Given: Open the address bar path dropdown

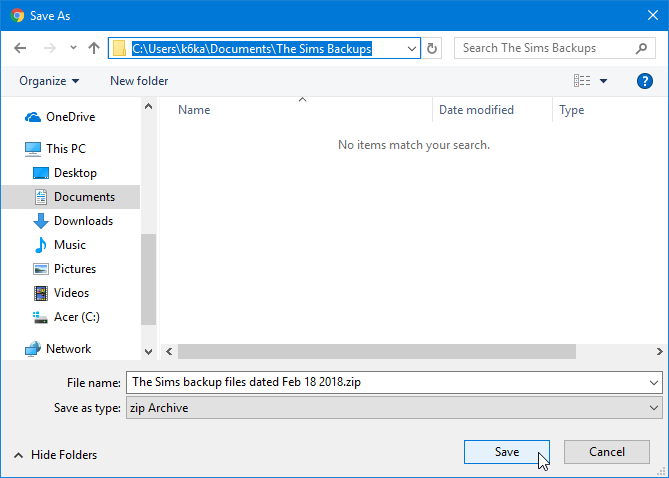Looking at the screenshot, I should coord(412,49).
